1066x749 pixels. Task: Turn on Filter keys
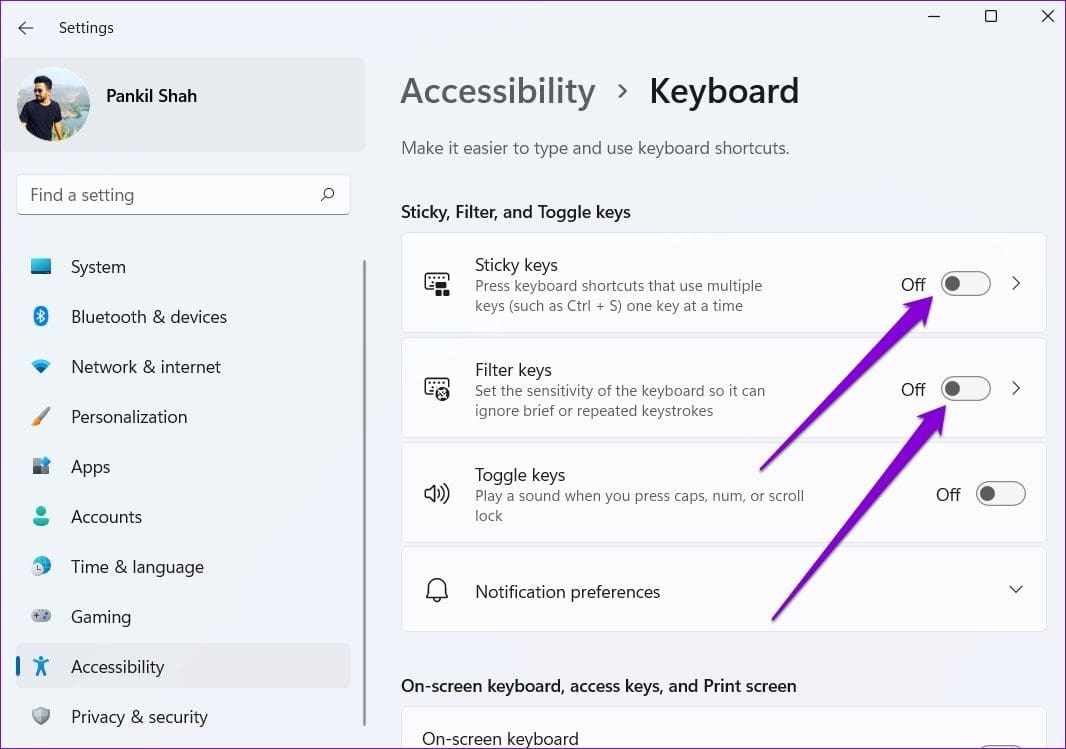pyautogui.click(x=965, y=389)
